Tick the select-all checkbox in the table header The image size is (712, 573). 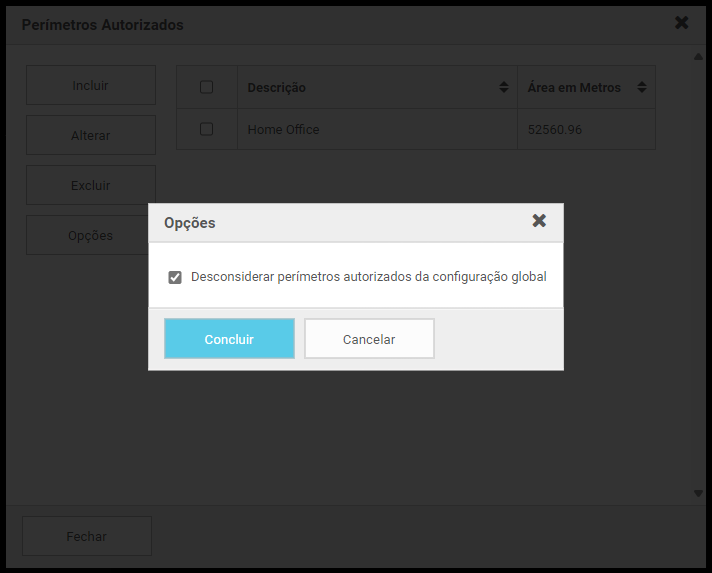pyautogui.click(x=207, y=88)
